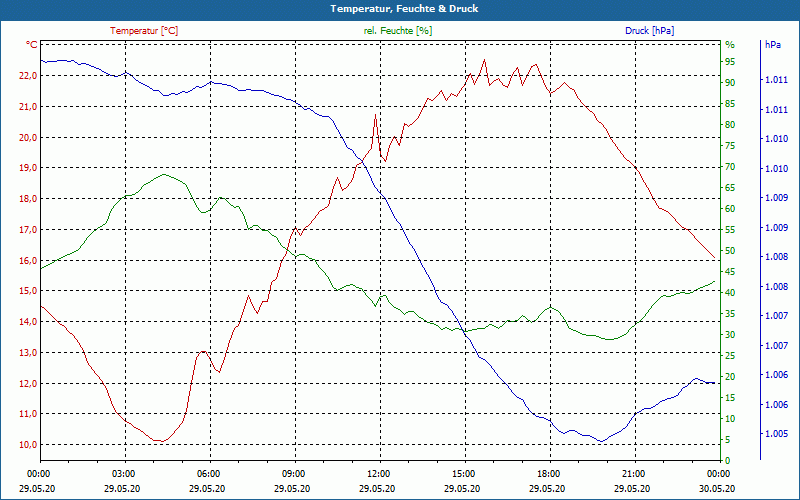800x500 pixels.
Task: Click the red "°C" axis unit label
Action: coord(32,45)
